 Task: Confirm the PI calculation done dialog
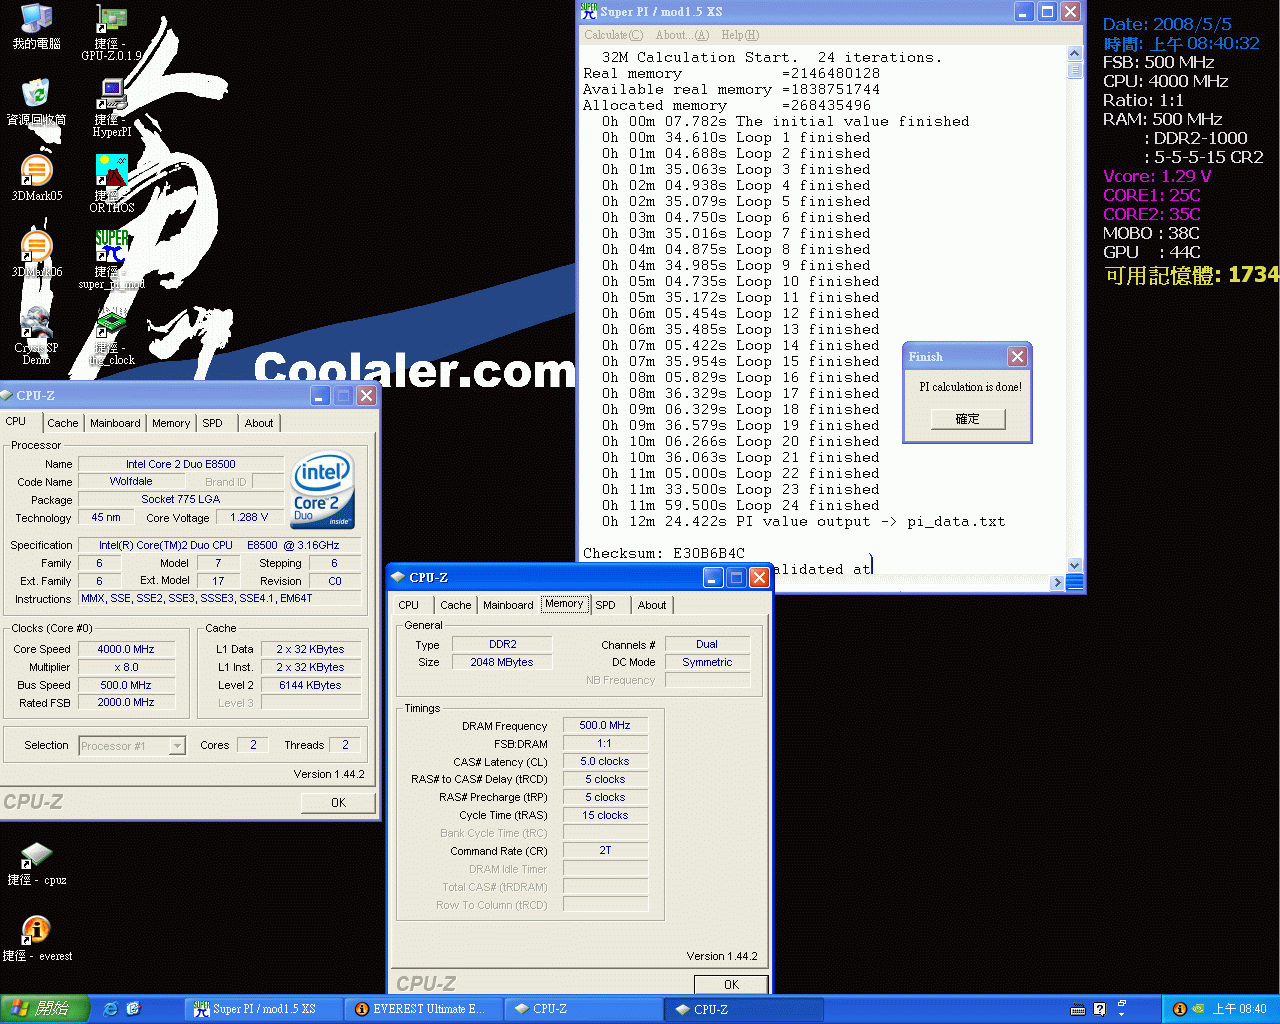pyautogui.click(x=967, y=419)
